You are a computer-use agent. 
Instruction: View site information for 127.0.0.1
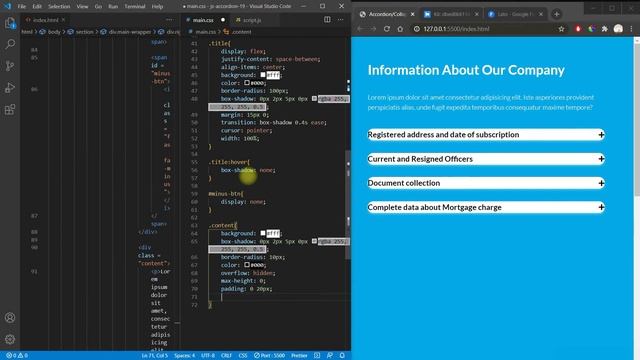(416, 29)
